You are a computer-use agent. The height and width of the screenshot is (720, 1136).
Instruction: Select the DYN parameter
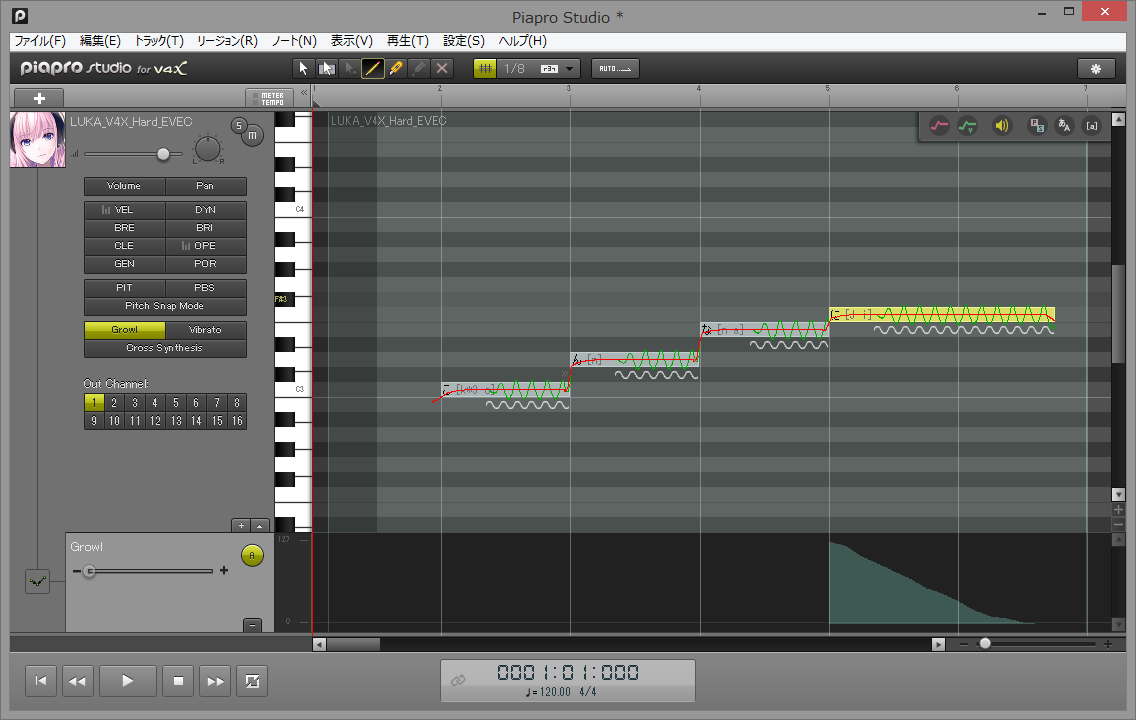pyautogui.click(x=206, y=210)
